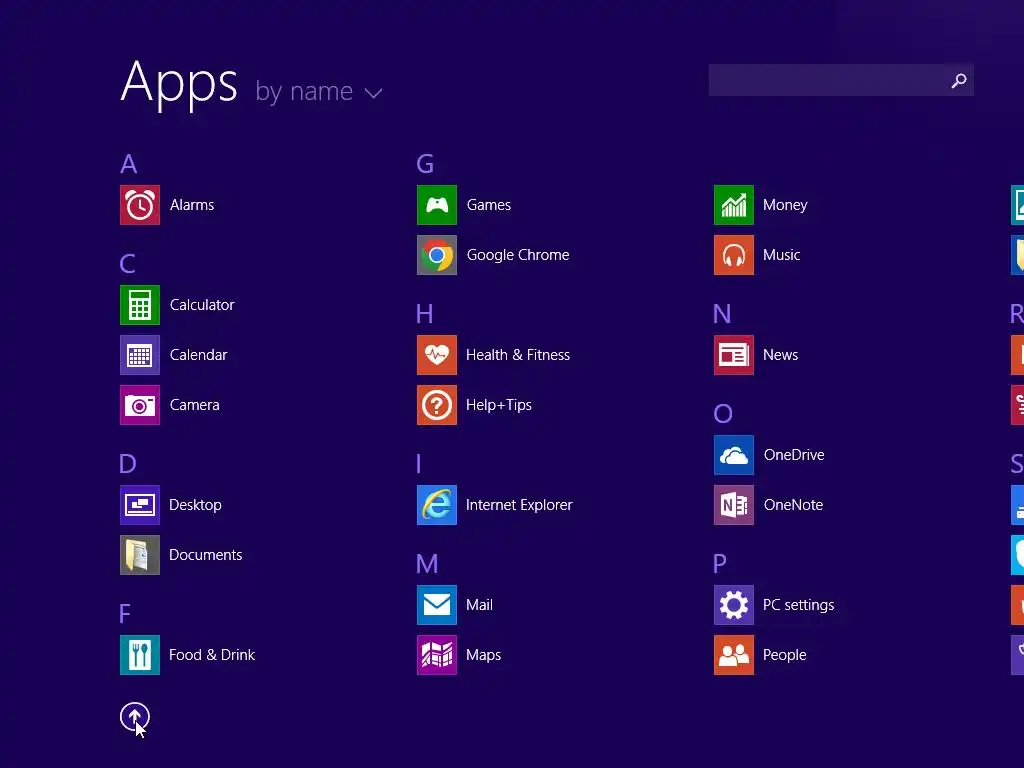
Task: Launch Internet Explorer icon
Action: 437,505
